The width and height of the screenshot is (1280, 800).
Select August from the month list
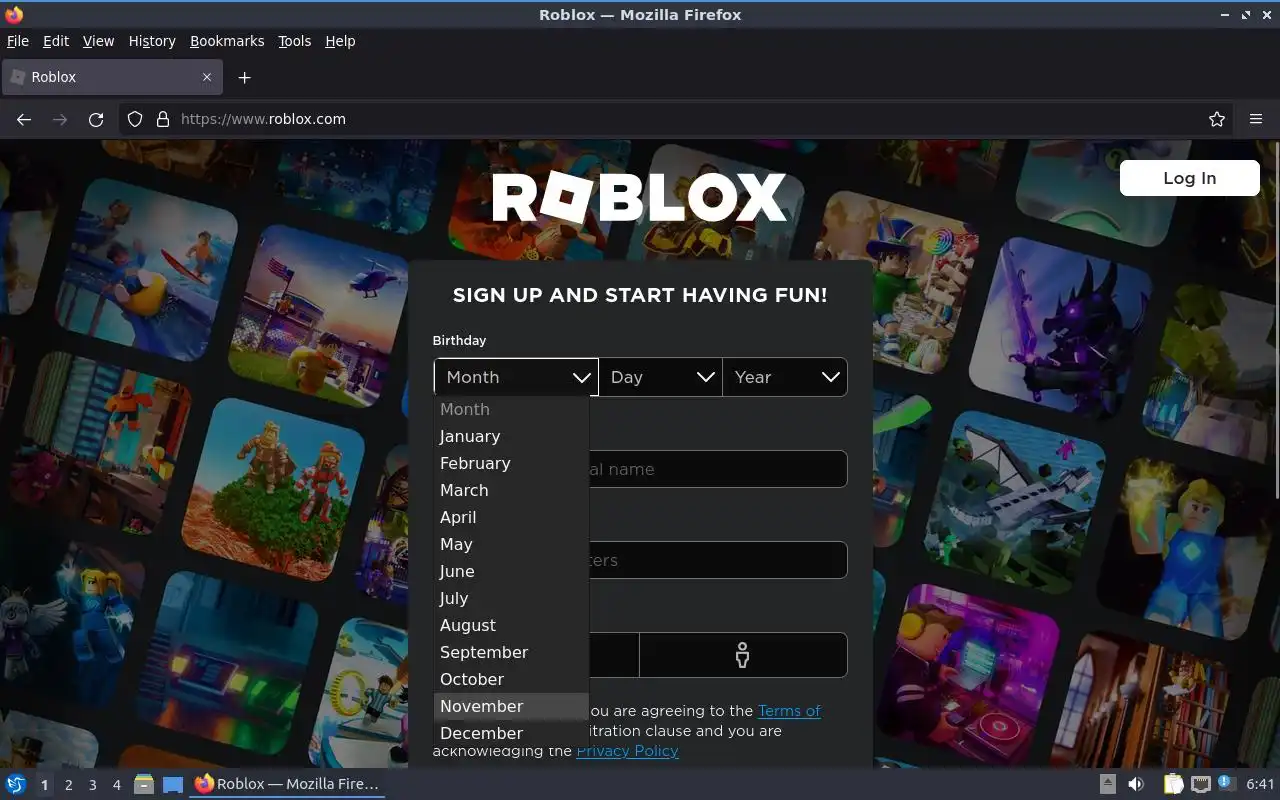pyautogui.click(x=511, y=625)
